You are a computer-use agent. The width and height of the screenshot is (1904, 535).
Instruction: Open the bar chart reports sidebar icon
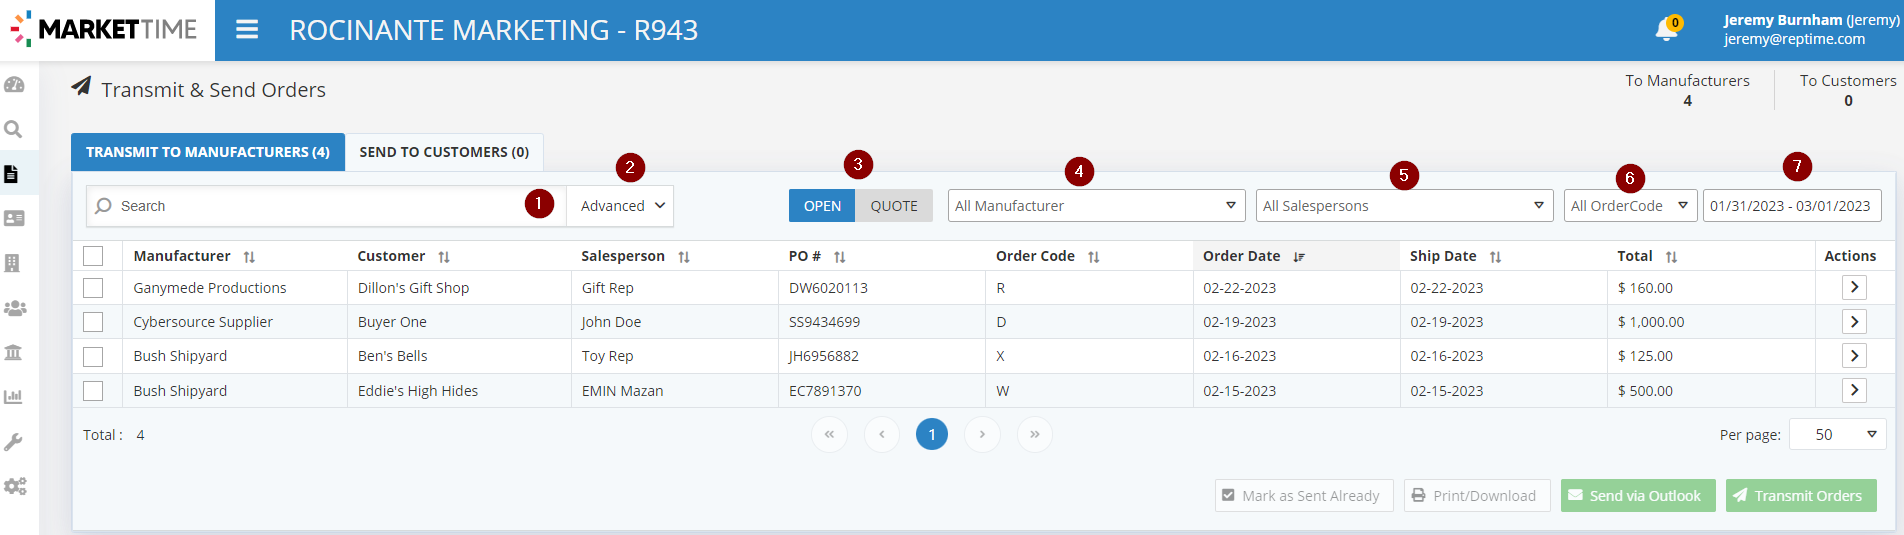(x=14, y=397)
